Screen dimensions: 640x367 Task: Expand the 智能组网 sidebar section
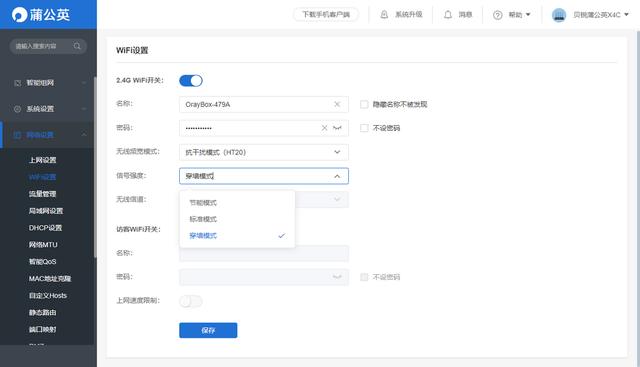click(49, 83)
